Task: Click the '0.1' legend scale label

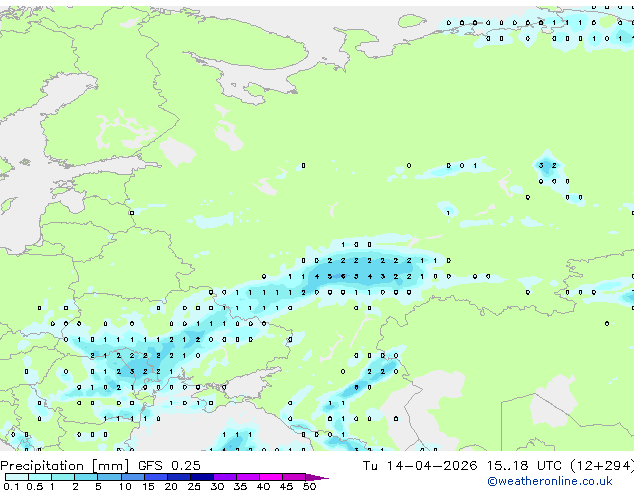Action: point(11,486)
